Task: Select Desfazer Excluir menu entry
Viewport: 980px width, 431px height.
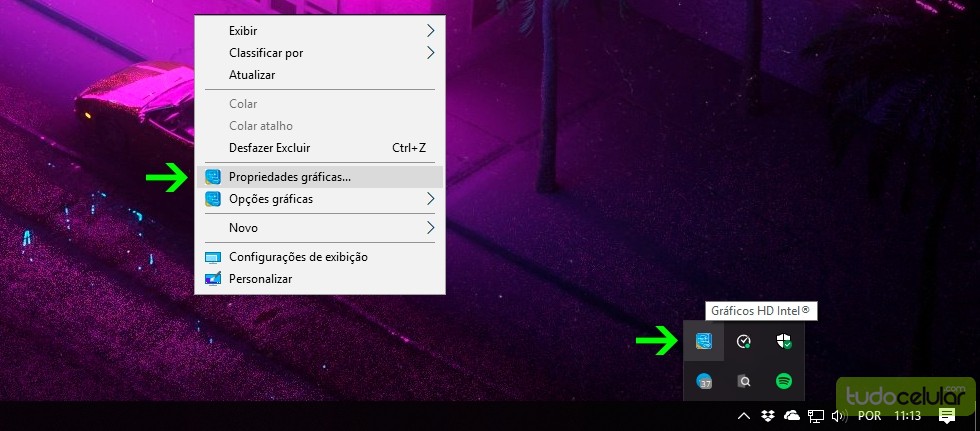Action: pos(319,148)
